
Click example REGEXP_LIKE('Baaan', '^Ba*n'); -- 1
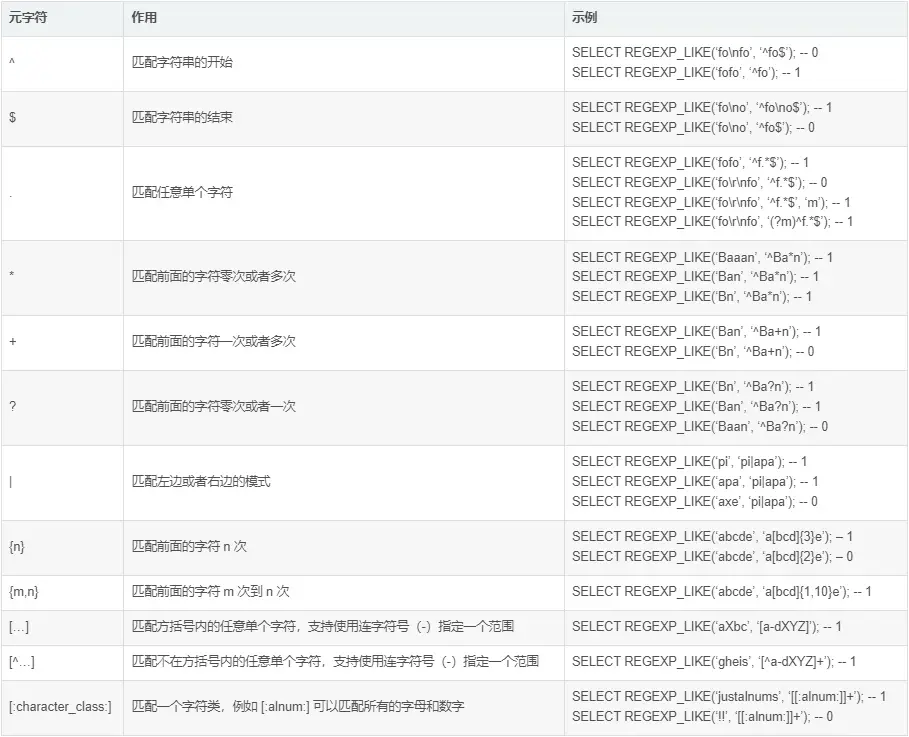(703, 257)
